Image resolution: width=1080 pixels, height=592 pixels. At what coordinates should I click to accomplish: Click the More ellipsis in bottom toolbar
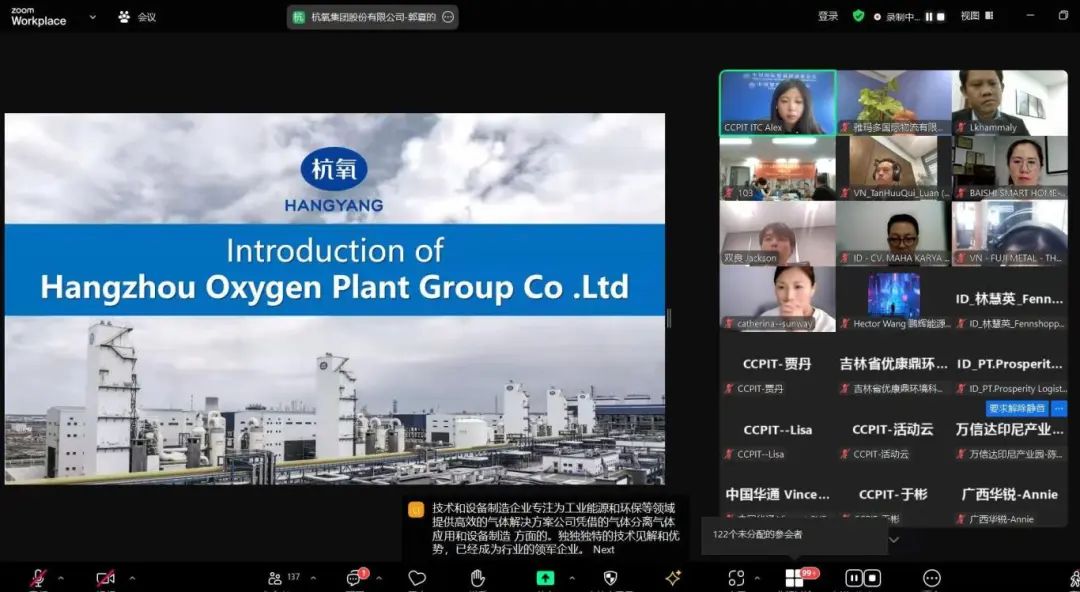[x=932, y=578]
